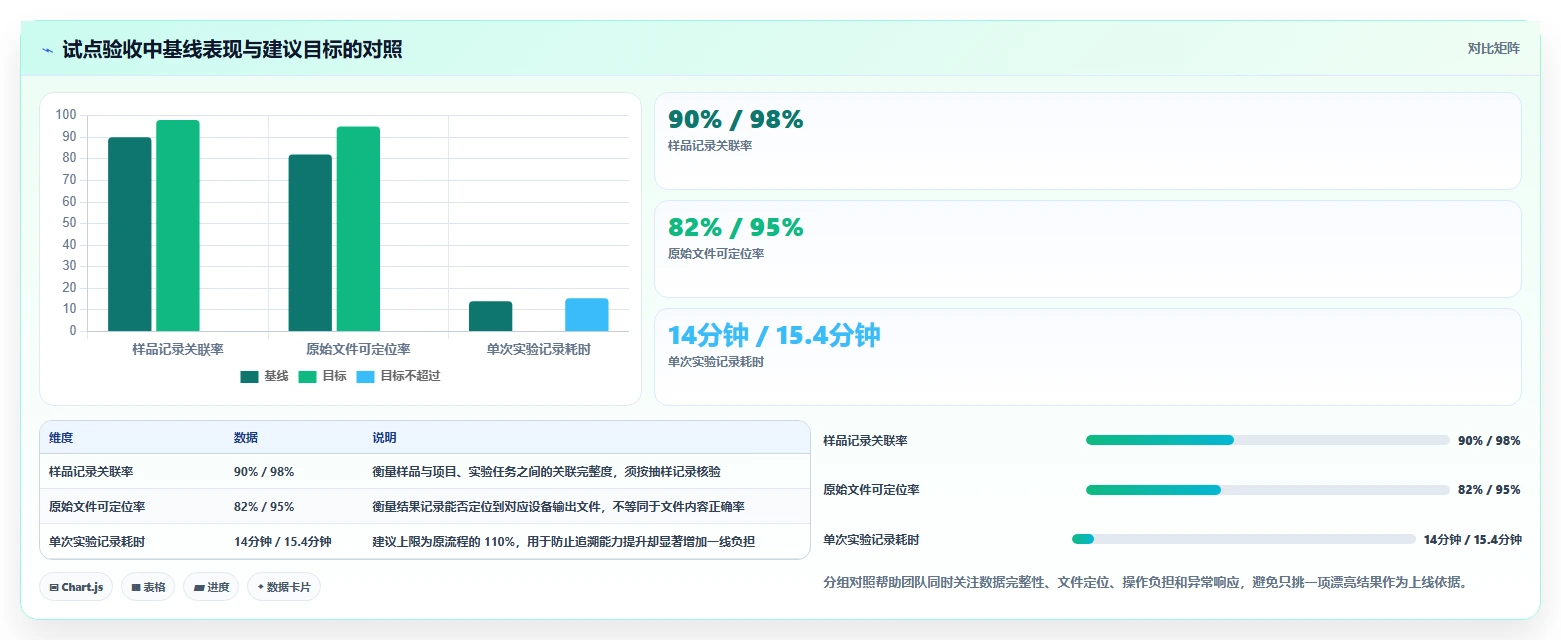Click the 目标 bar for 原始文件可定位率
This screenshot has width=1561, height=640.
pos(358,229)
